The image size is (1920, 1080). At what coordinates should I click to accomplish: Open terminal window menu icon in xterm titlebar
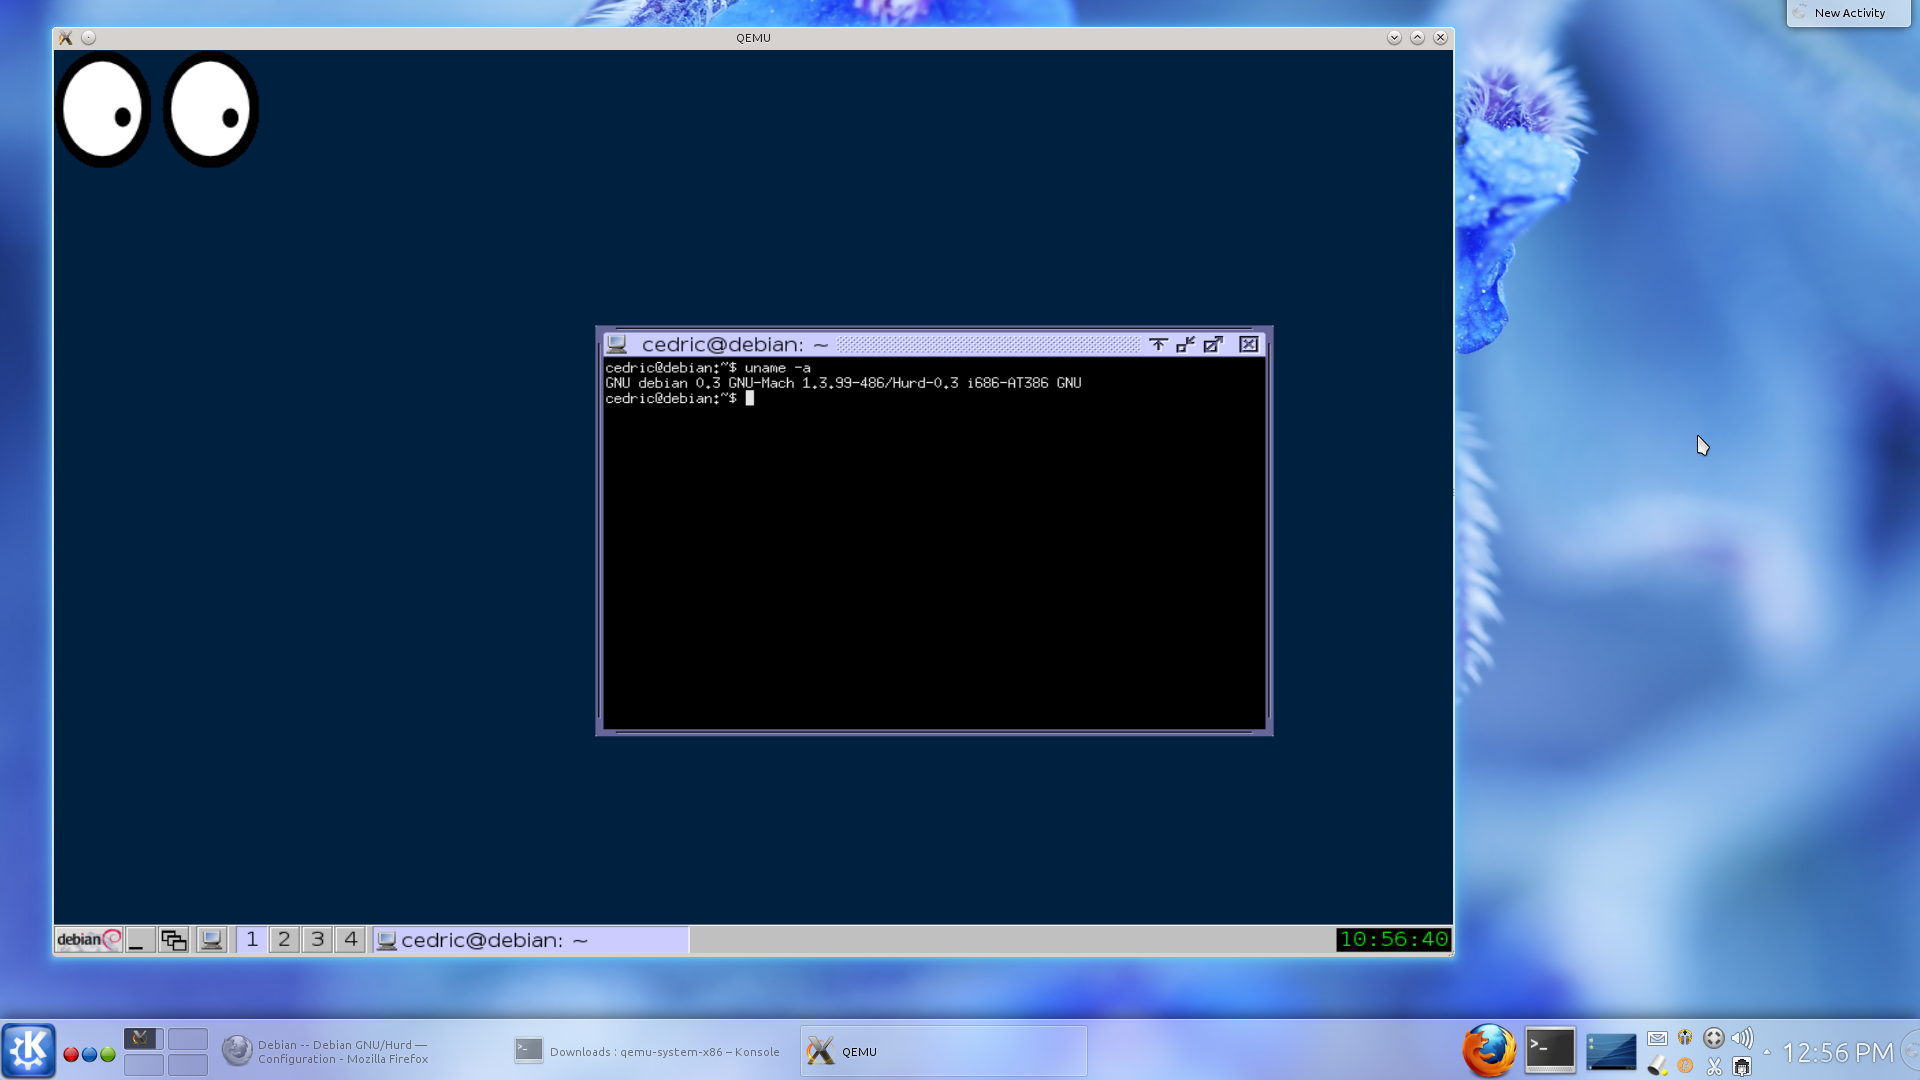pos(617,344)
